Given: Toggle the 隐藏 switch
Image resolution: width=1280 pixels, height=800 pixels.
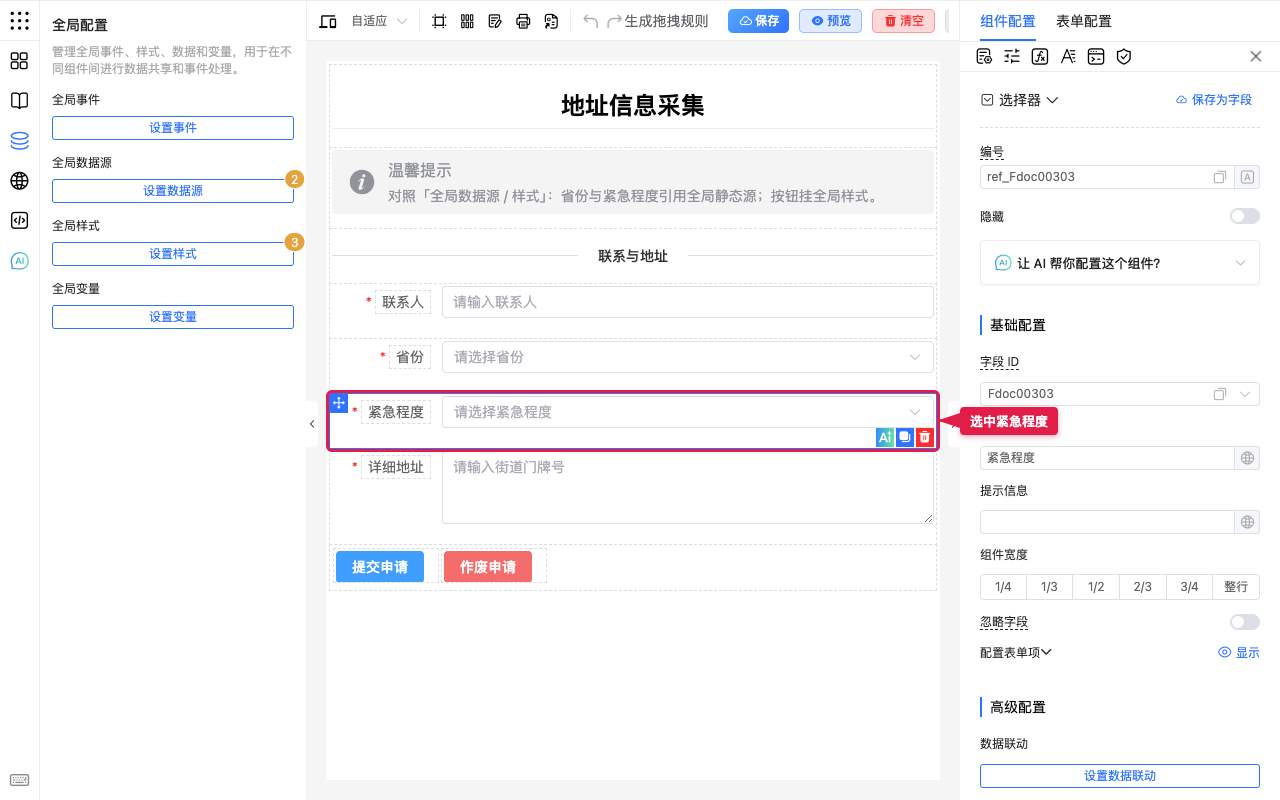Looking at the screenshot, I should pyautogui.click(x=1245, y=216).
